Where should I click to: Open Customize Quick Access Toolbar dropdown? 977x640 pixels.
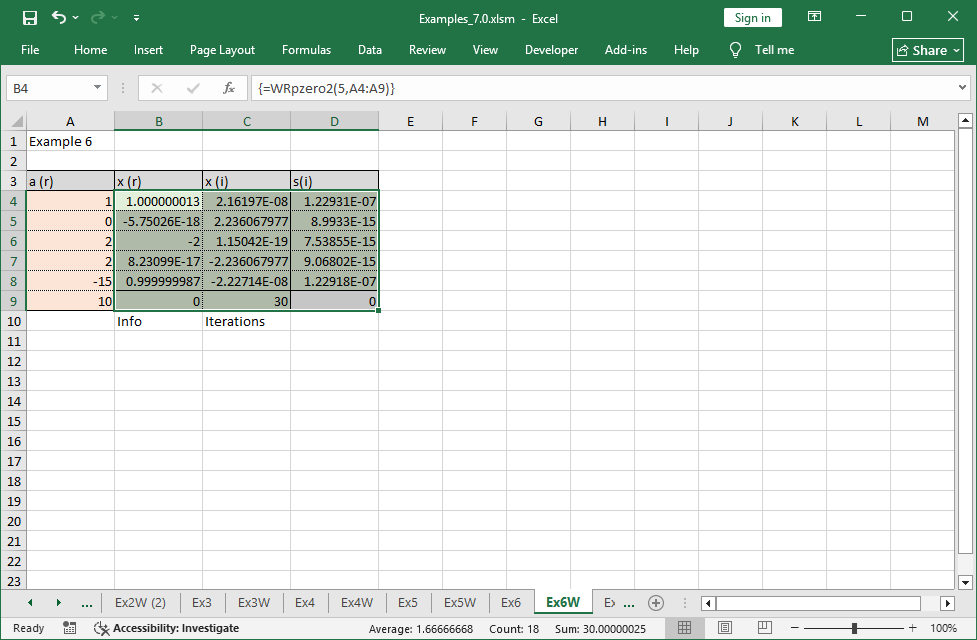[136, 18]
